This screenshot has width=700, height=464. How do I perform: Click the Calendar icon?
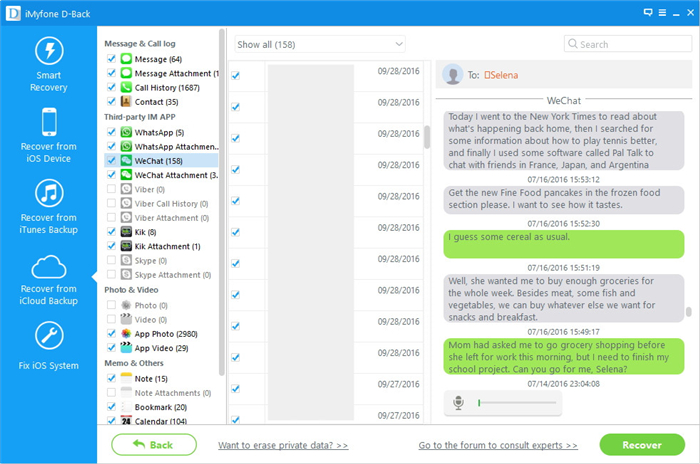click(x=126, y=420)
